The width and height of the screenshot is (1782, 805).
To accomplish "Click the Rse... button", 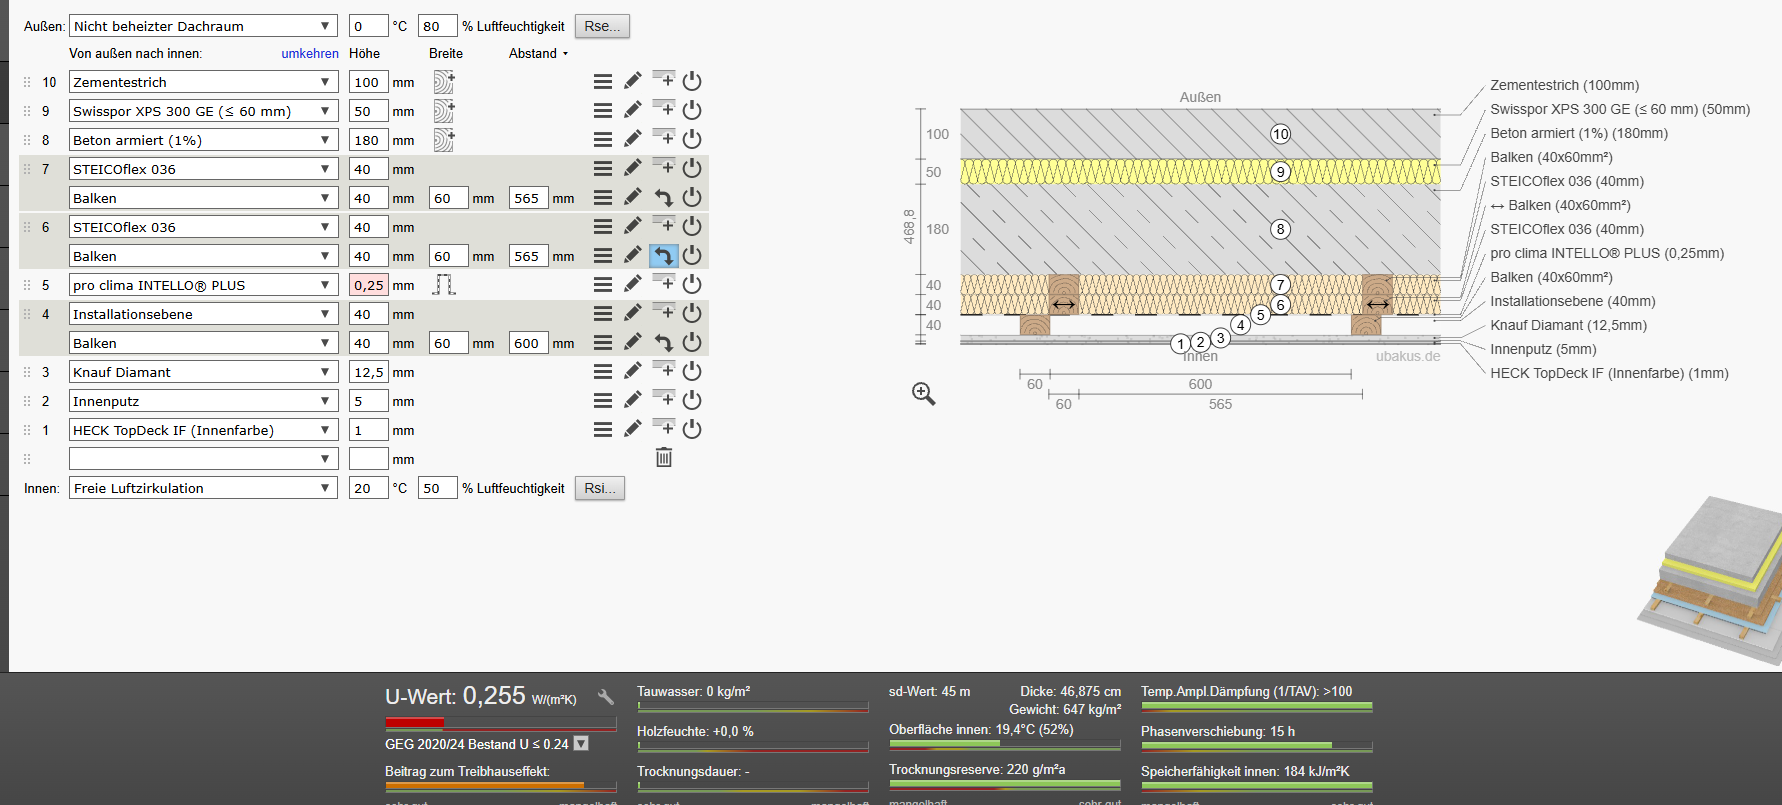I will click(x=602, y=26).
